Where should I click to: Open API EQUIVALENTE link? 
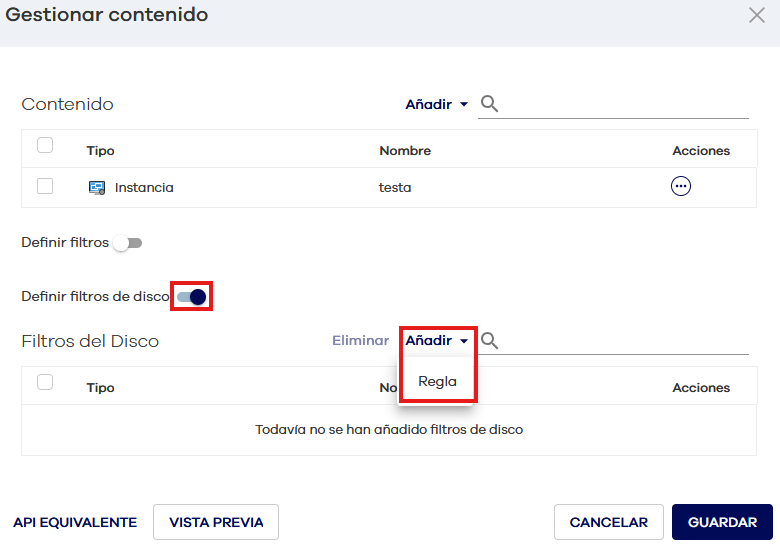[75, 522]
